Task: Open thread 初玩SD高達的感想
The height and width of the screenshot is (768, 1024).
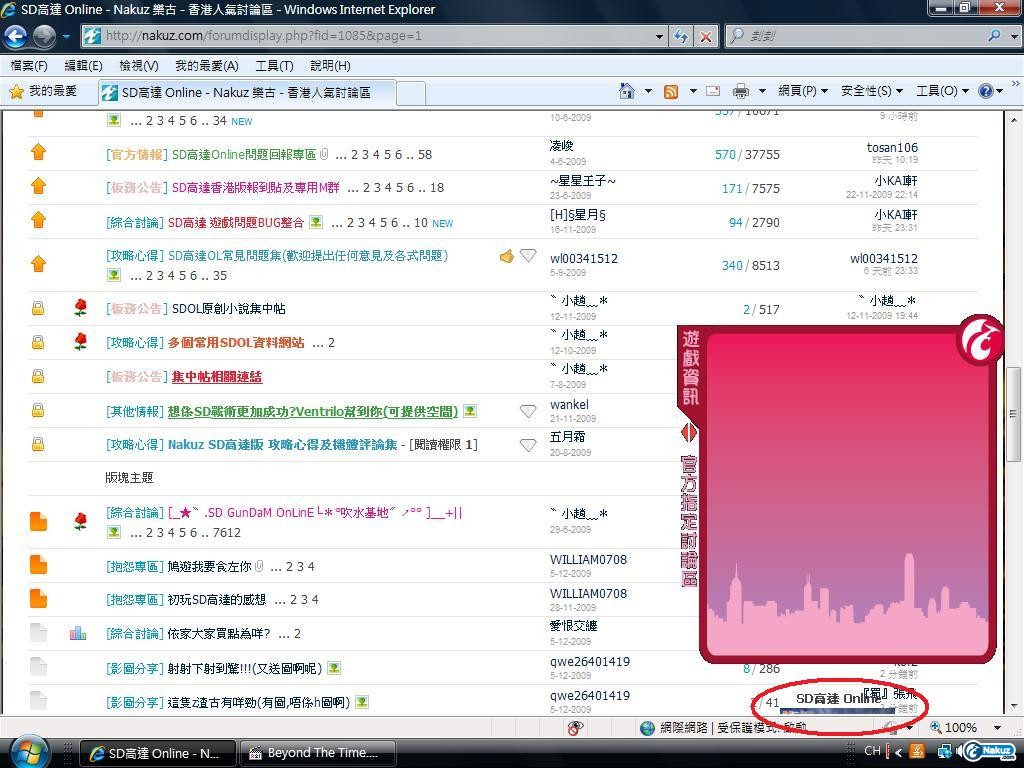Action: [x=217, y=600]
